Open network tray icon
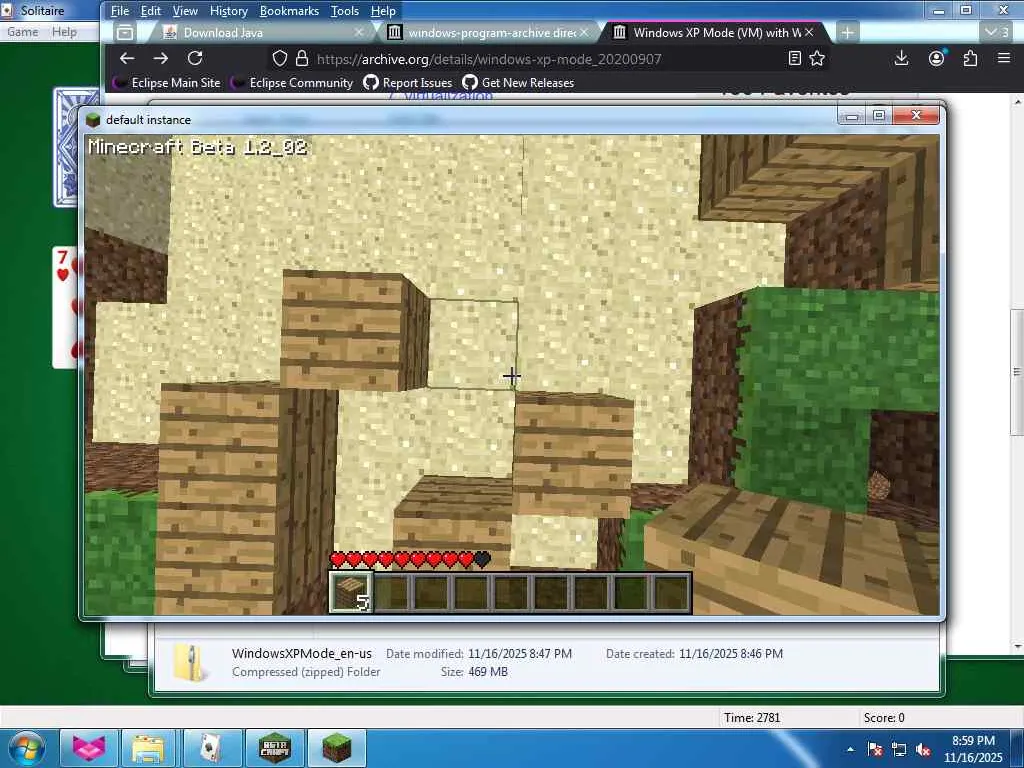The height and width of the screenshot is (768, 1024). (x=899, y=750)
